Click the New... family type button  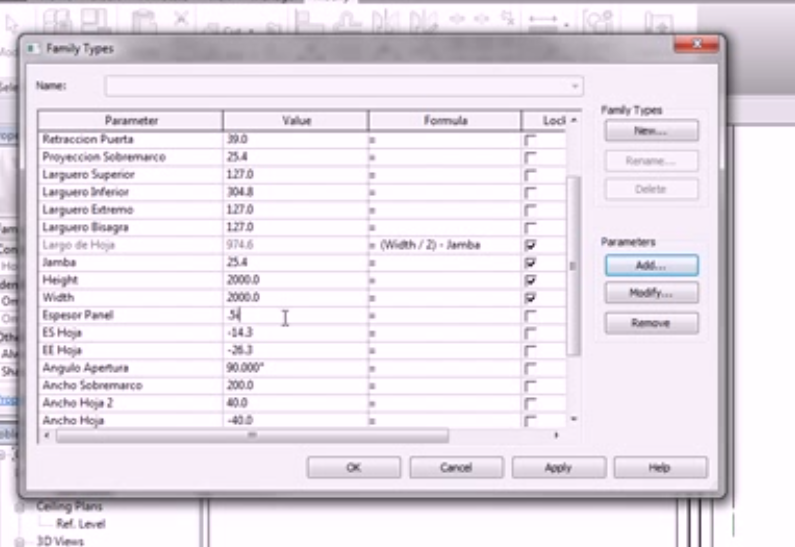652,131
